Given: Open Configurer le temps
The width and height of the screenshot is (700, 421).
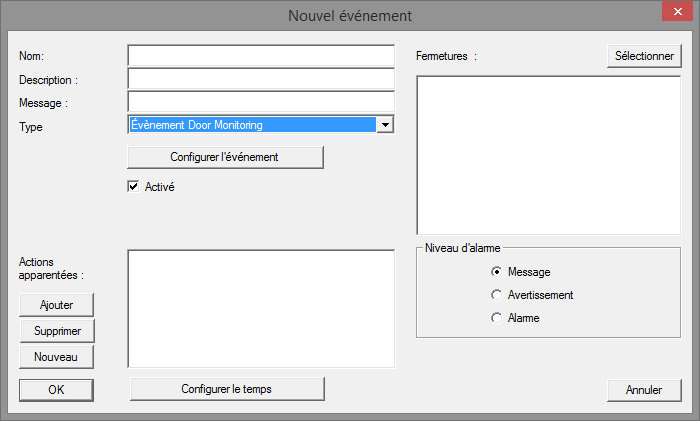Looking at the screenshot, I should click(226, 389).
